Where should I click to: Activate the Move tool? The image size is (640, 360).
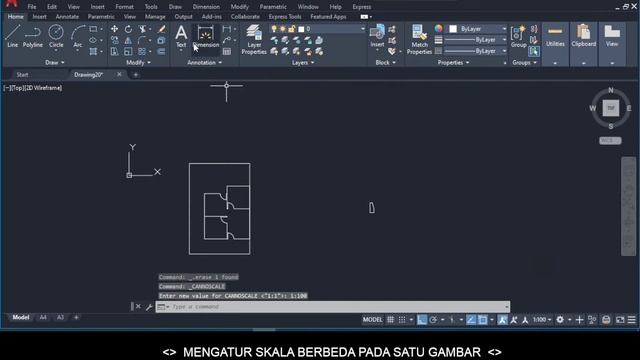coord(115,29)
